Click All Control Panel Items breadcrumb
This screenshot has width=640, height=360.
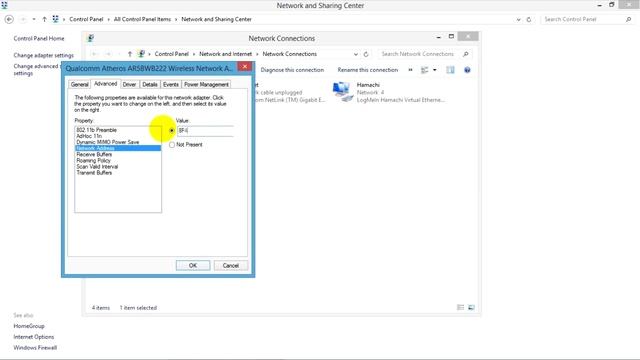coord(142,19)
